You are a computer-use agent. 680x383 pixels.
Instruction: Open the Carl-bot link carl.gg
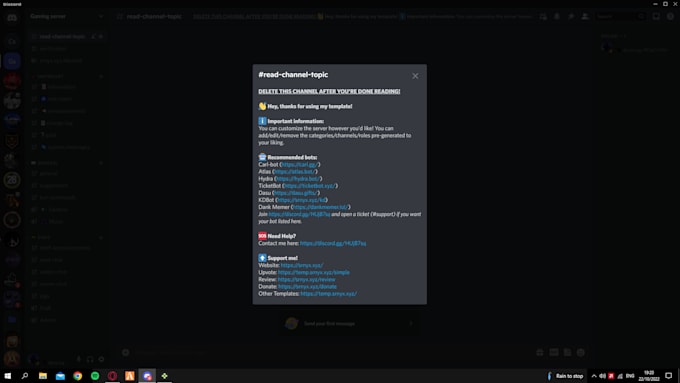point(300,164)
